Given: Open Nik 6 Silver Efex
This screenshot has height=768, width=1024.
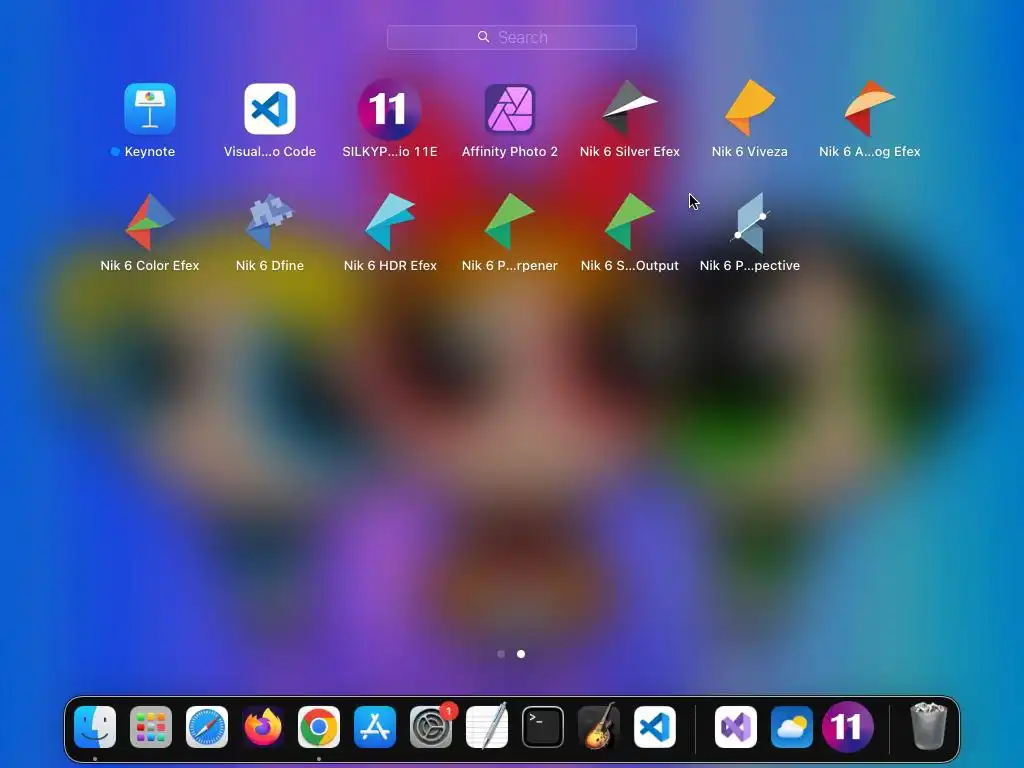Looking at the screenshot, I should coord(630,108).
